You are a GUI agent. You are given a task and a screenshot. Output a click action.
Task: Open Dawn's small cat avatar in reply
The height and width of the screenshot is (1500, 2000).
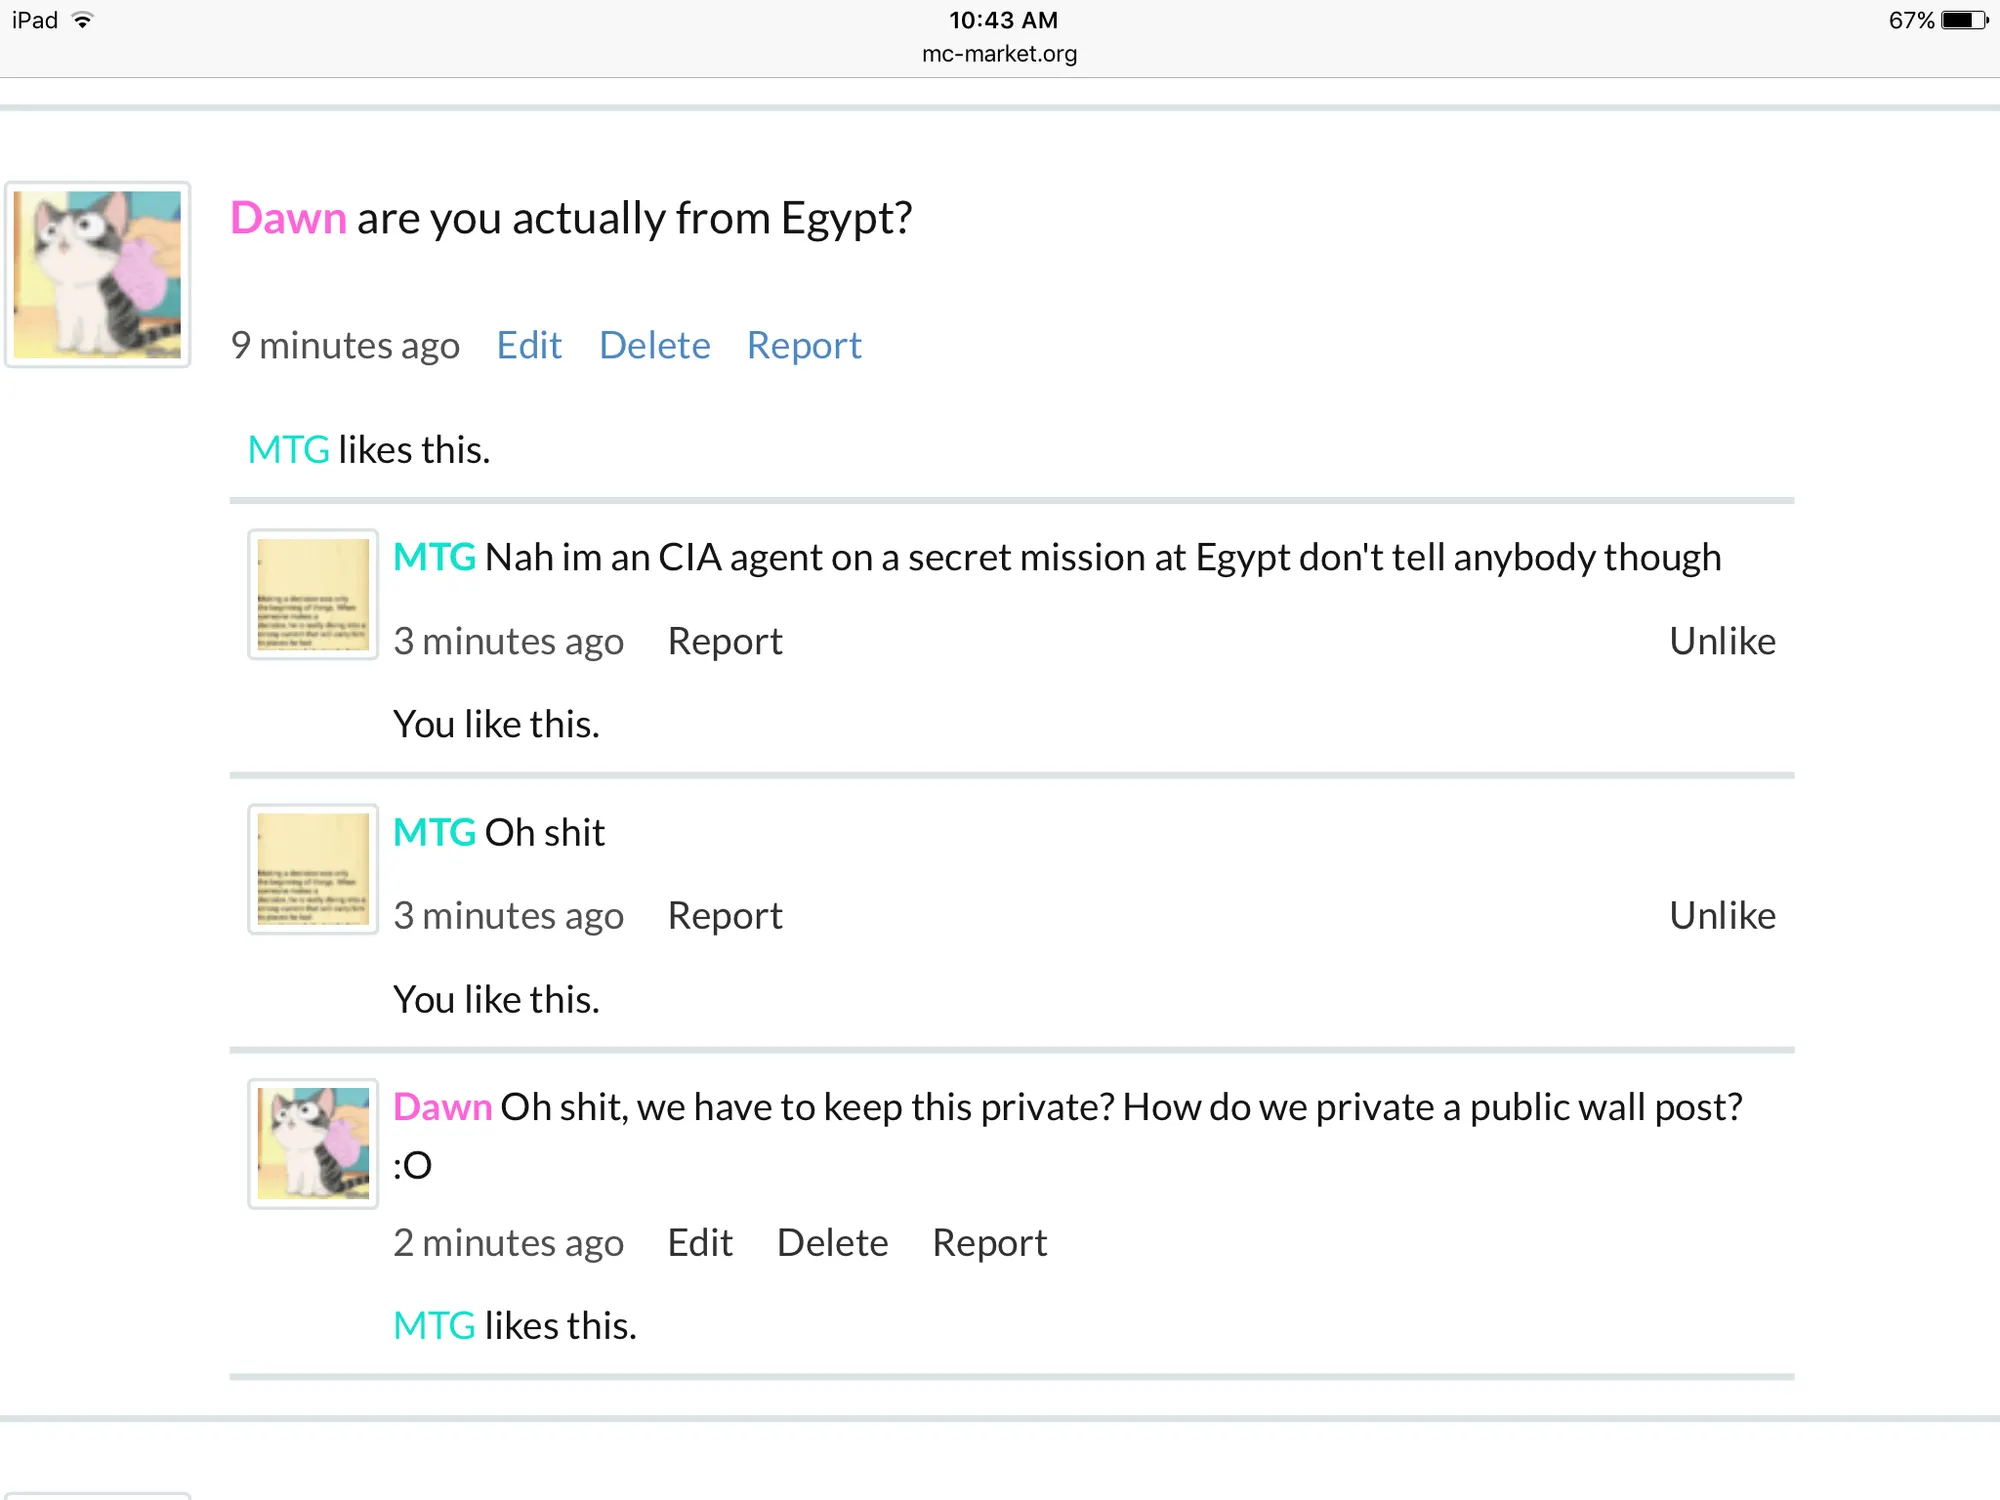pos(313,1143)
